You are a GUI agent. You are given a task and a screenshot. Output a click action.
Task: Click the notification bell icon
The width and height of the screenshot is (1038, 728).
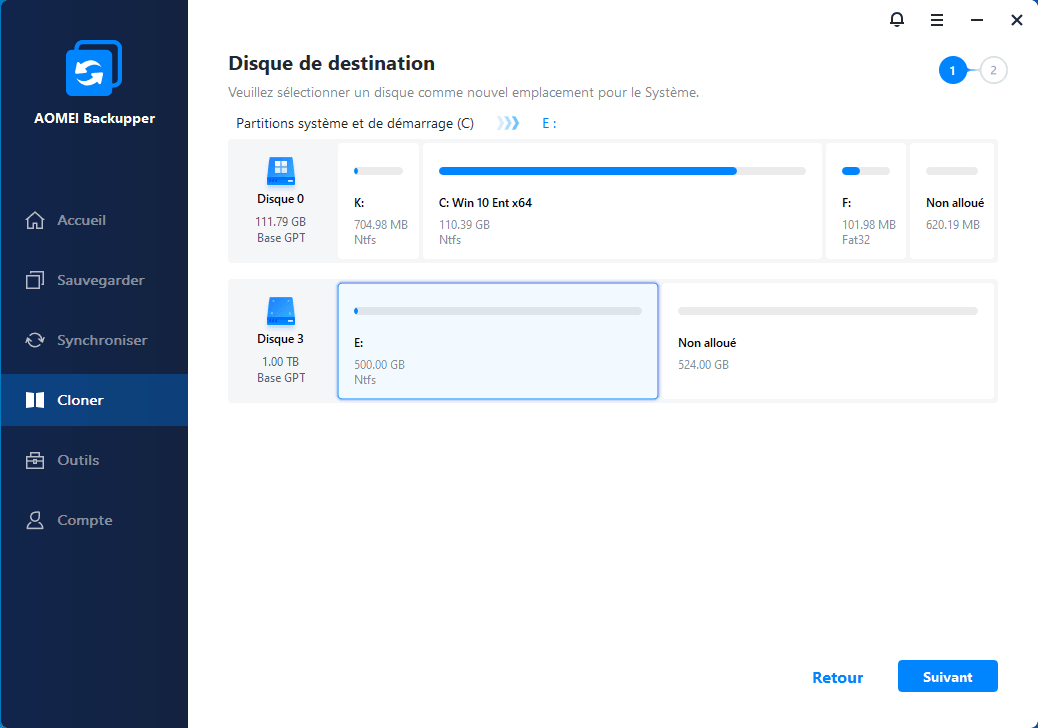(896, 20)
